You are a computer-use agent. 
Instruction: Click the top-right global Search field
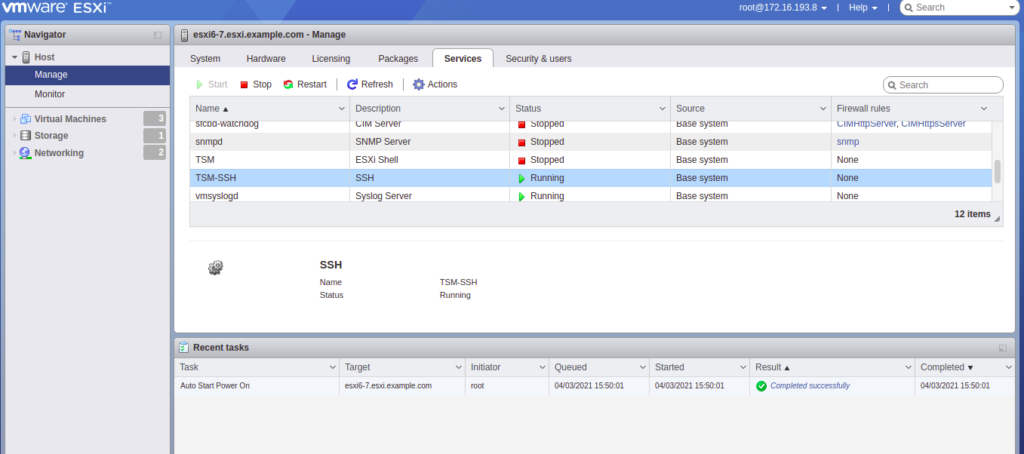point(959,8)
